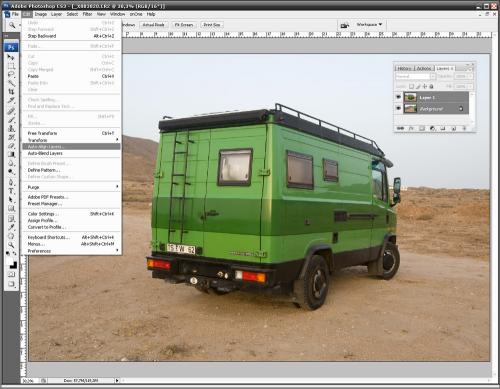Click the foreground/background color swatch
The height and width of the screenshot is (389, 500).
(x=11, y=262)
